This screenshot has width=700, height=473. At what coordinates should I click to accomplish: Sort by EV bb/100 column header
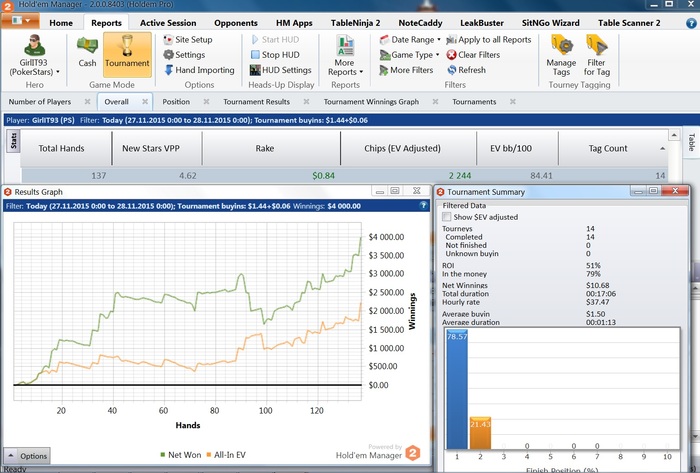pos(517,148)
